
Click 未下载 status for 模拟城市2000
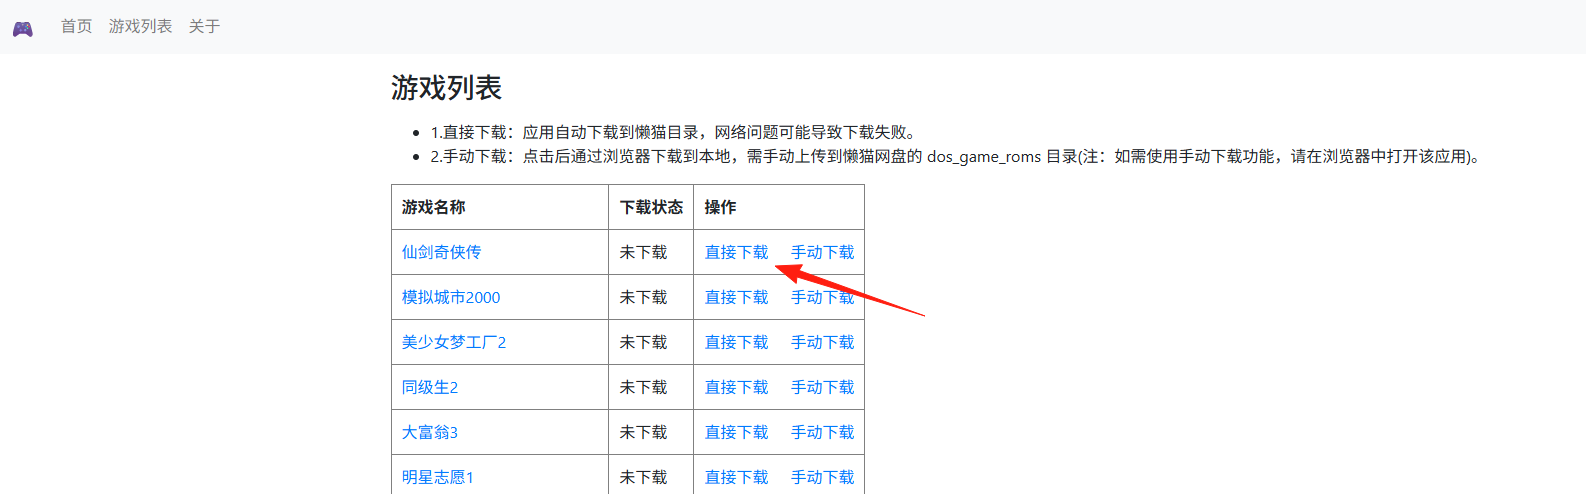(x=643, y=297)
